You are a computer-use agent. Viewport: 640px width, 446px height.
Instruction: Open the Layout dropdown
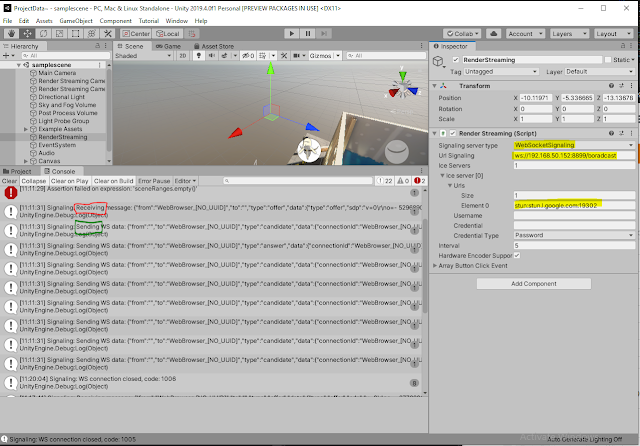click(x=613, y=33)
